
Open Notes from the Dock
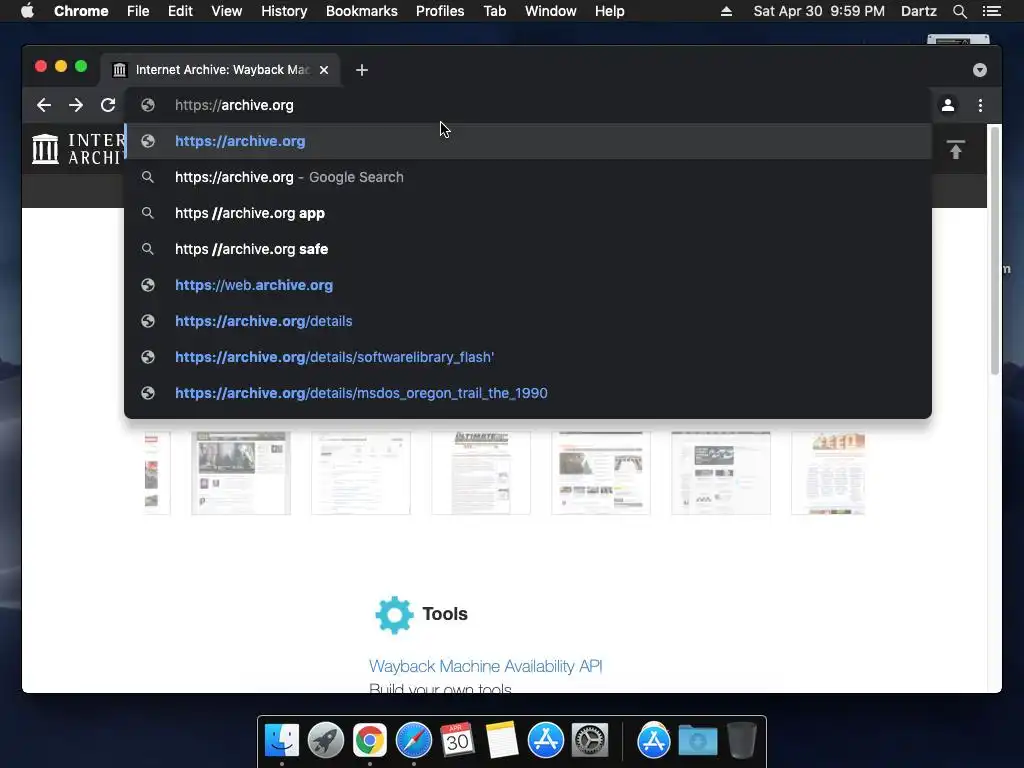502,741
